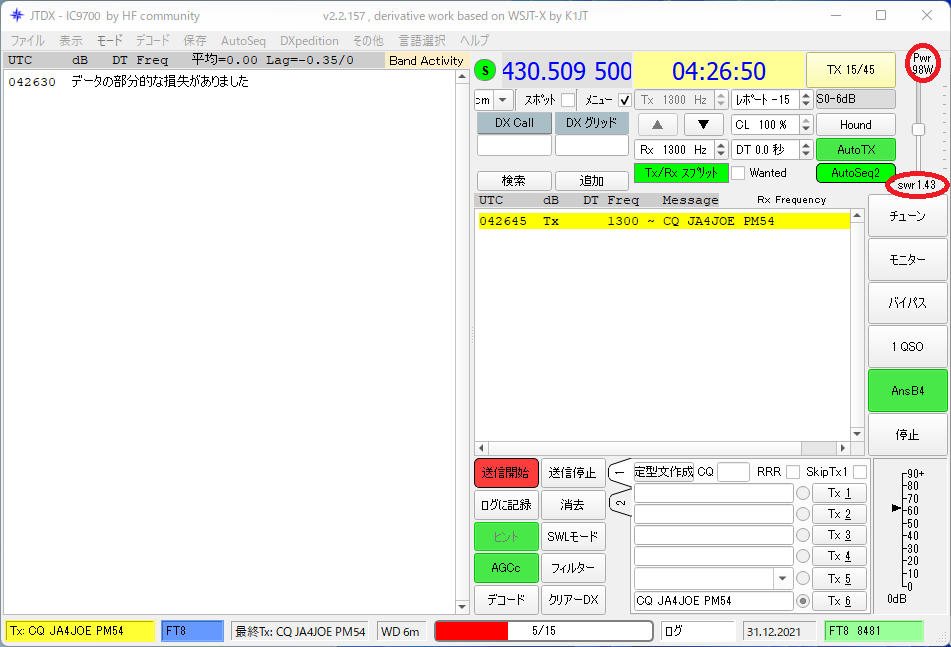Screen dimensions: 951x647
Task: Toggle the AutoTX button
Action: [x=856, y=150]
